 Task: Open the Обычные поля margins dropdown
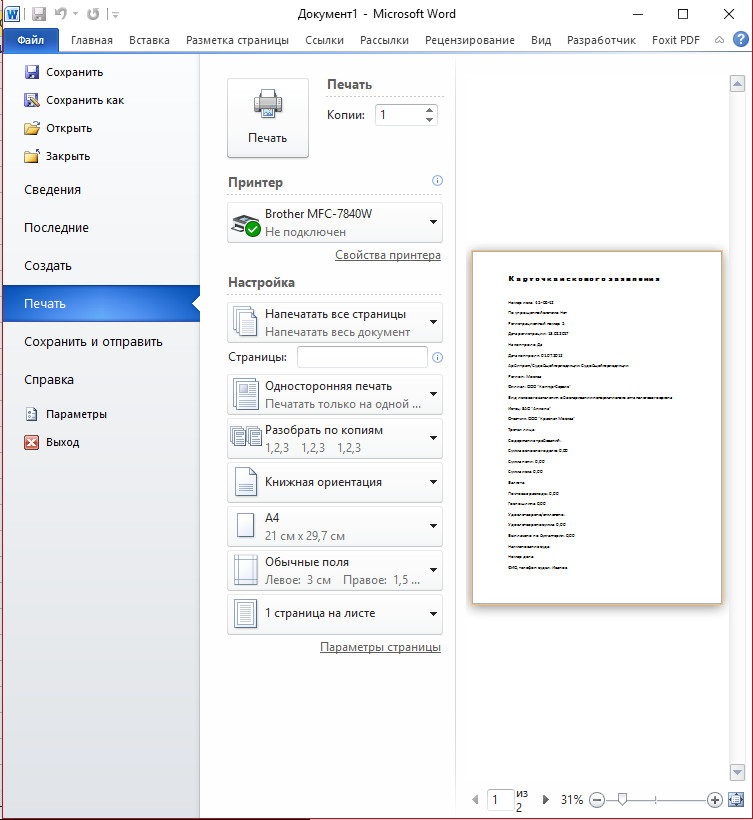click(335, 571)
